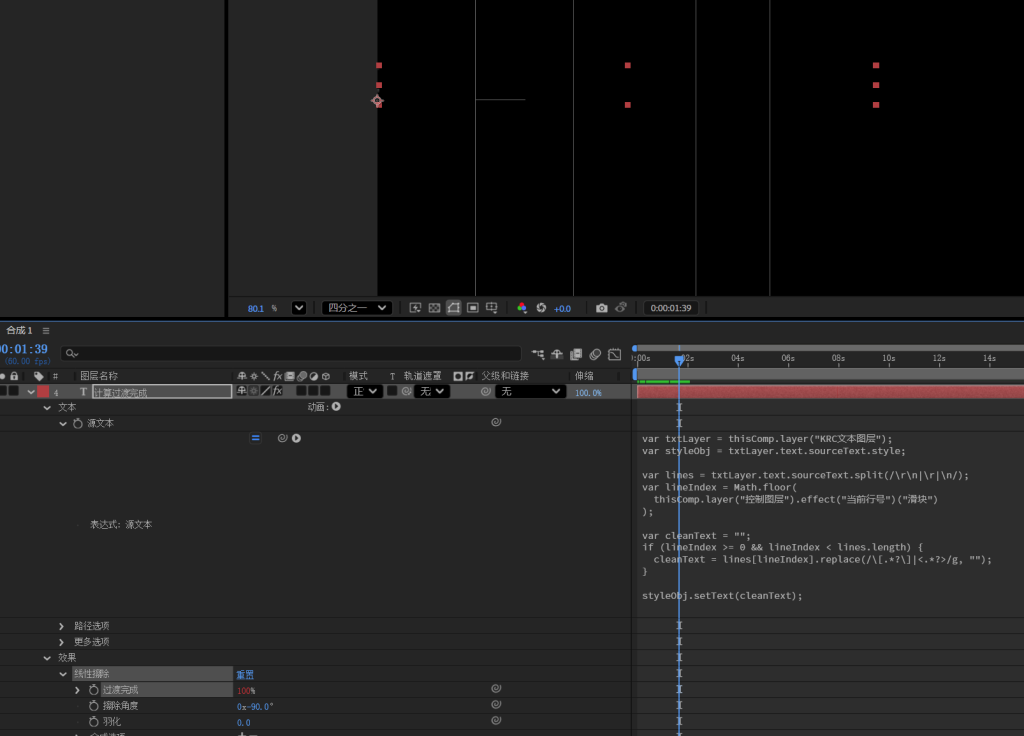
Task: Toggle the stopwatch for 源文本
Action: pyautogui.click(x=78, y=424)
